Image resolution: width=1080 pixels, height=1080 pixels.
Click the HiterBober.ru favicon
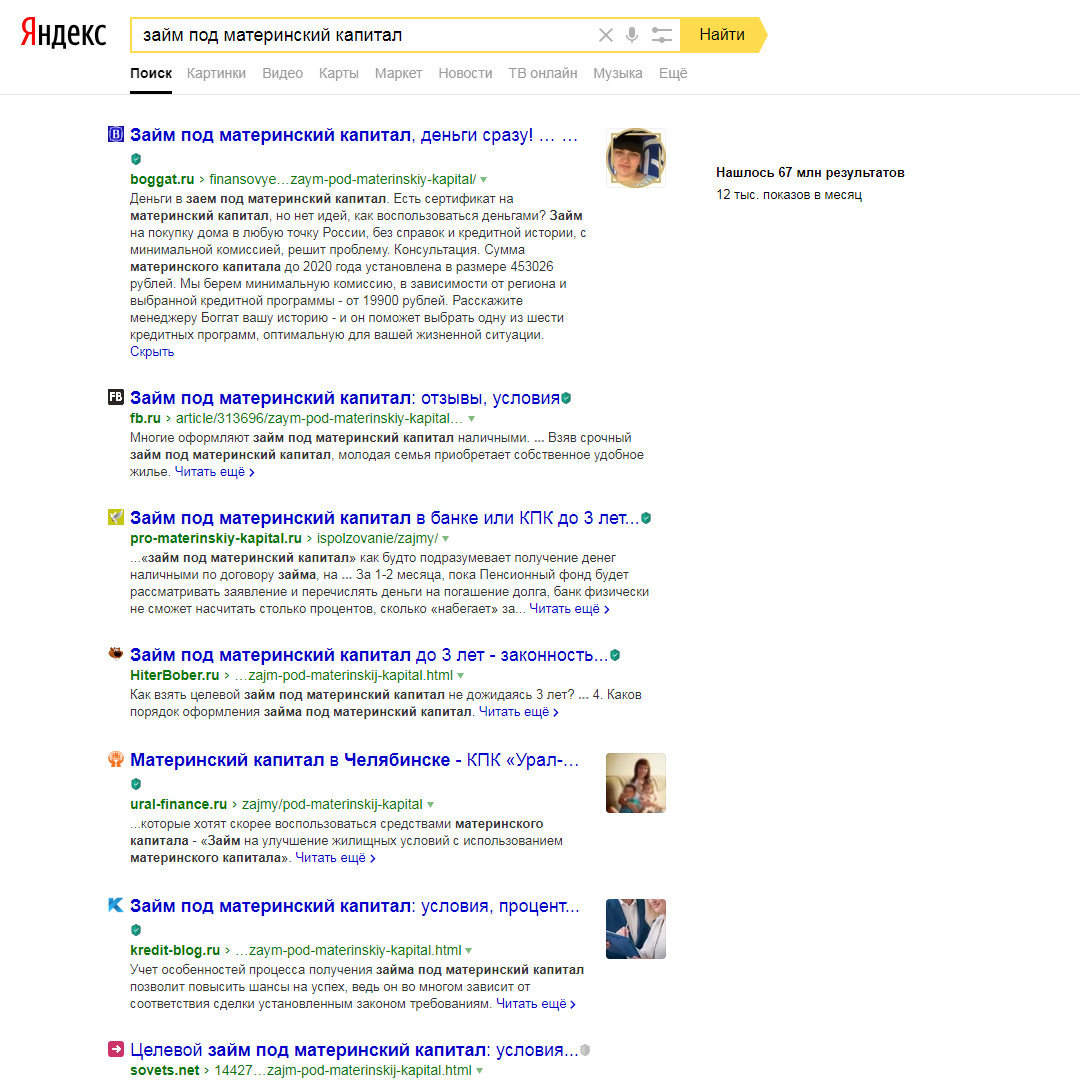pos(116,653)
